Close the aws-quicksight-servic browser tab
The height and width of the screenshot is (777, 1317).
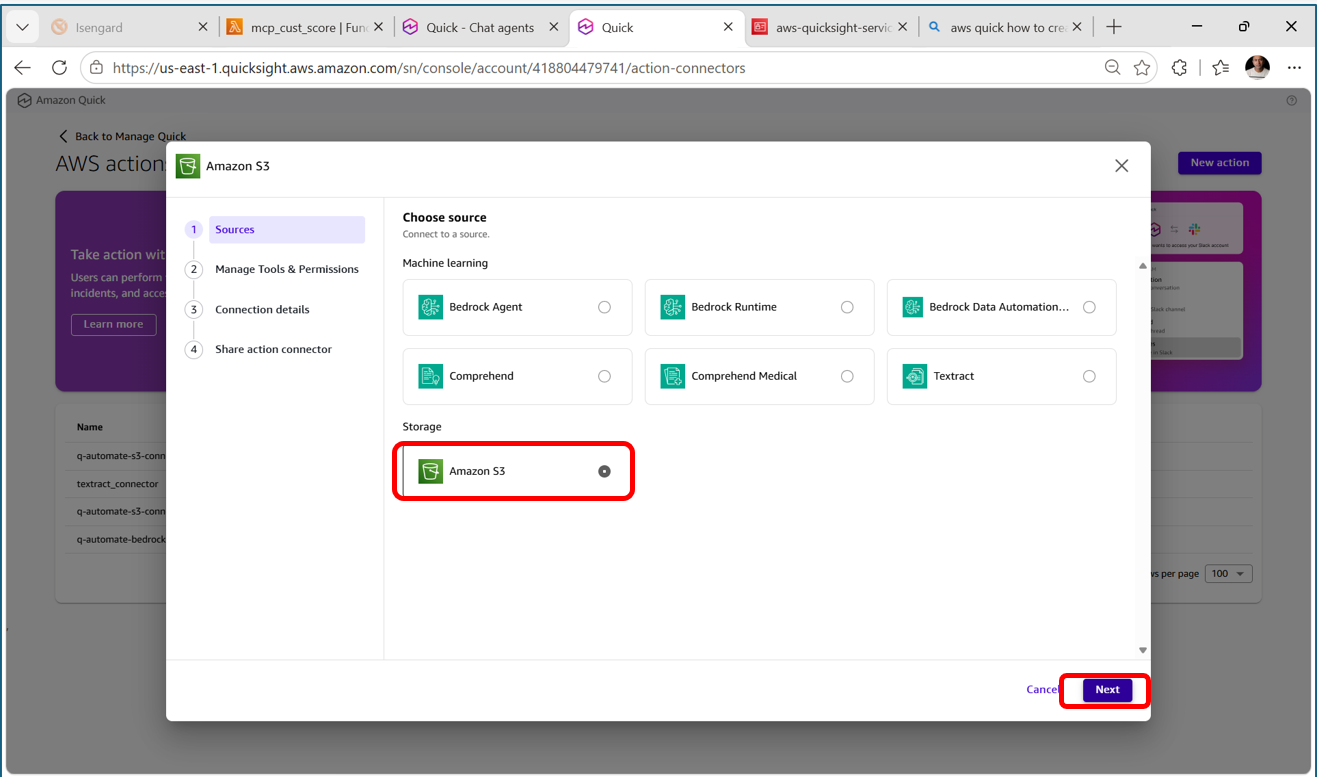tap(902, 28)
